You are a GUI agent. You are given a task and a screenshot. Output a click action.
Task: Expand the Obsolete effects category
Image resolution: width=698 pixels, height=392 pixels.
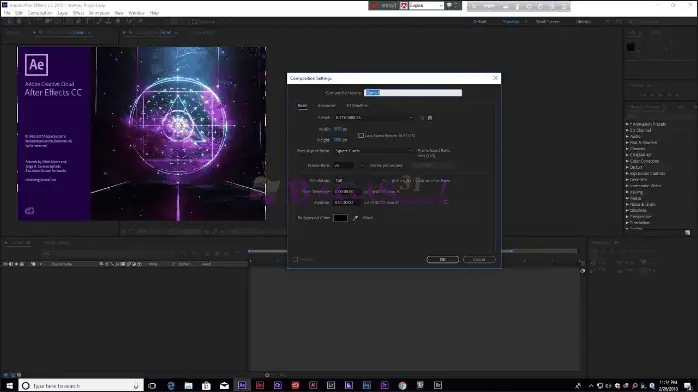point(627,210)
